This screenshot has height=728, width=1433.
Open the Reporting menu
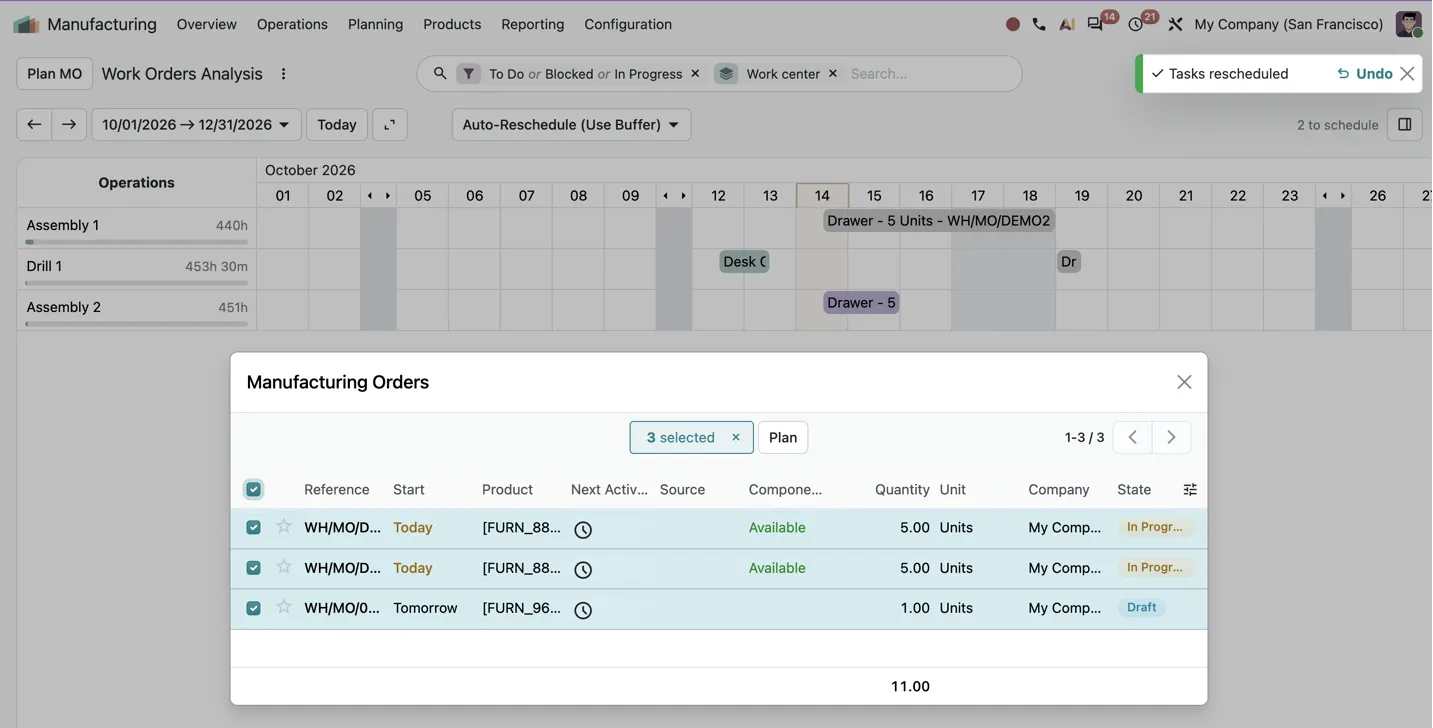[x=532, y=24]
